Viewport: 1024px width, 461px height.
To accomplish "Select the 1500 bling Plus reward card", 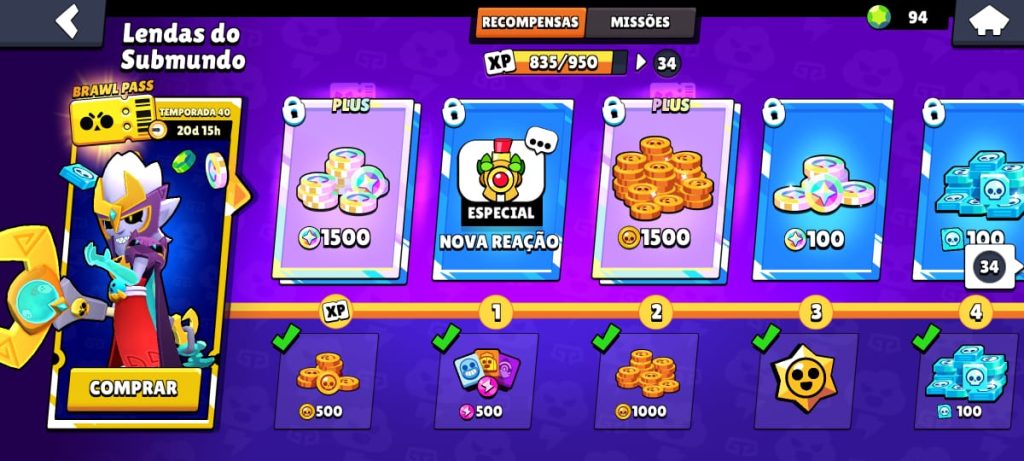I will [x=343, y=191].
